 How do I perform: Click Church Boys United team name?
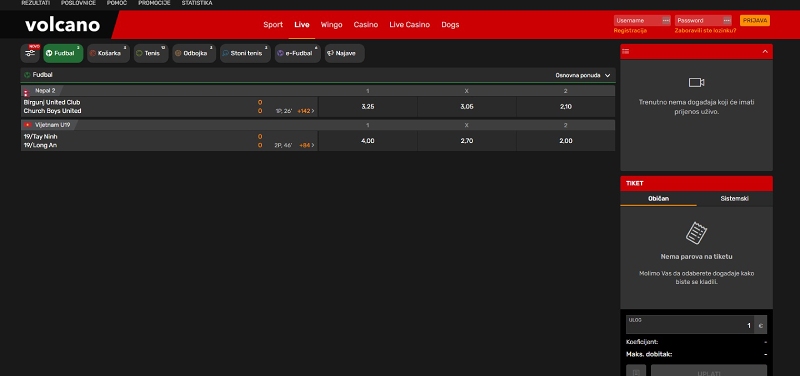click(53, 111)
